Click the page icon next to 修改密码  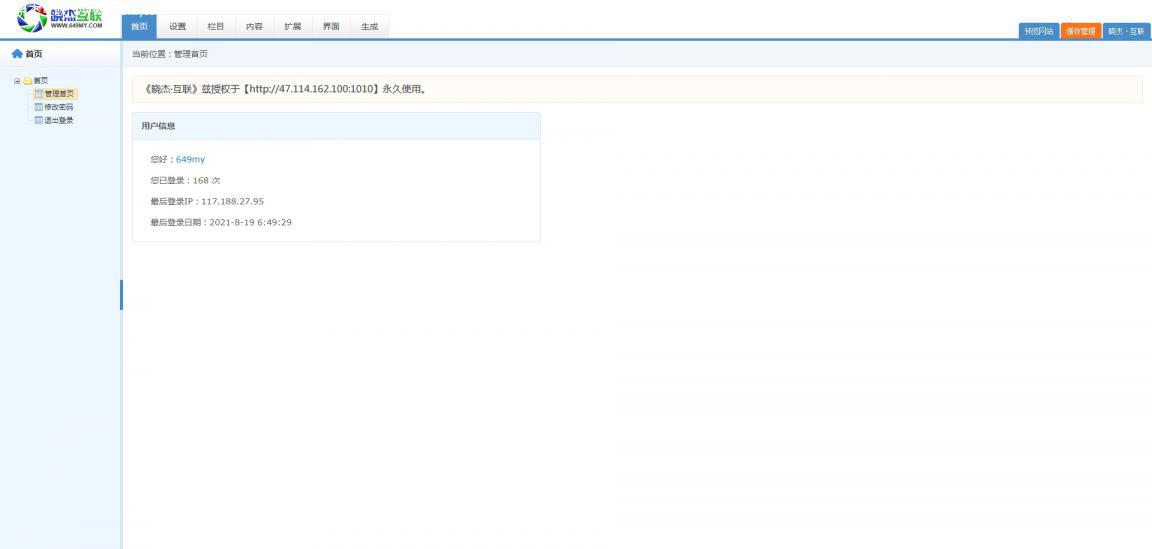pos(39,107)
